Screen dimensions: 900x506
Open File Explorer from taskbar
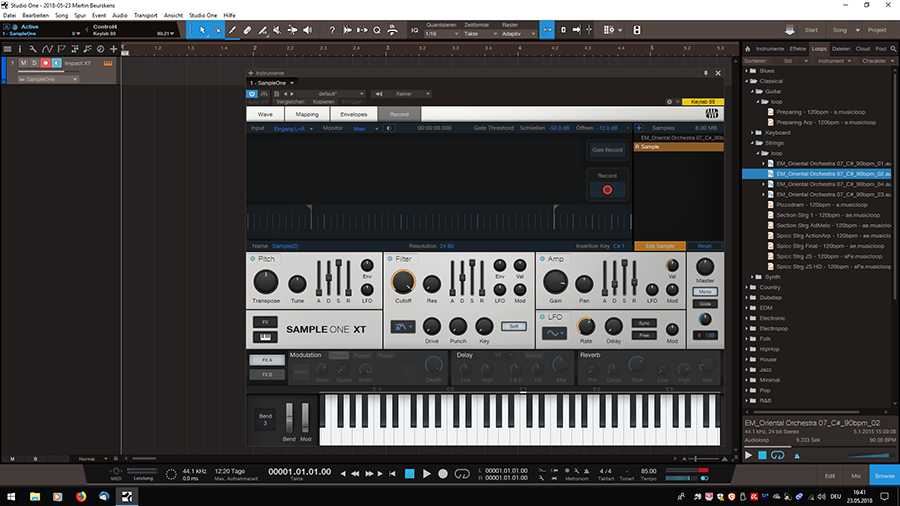click(35, 496)
